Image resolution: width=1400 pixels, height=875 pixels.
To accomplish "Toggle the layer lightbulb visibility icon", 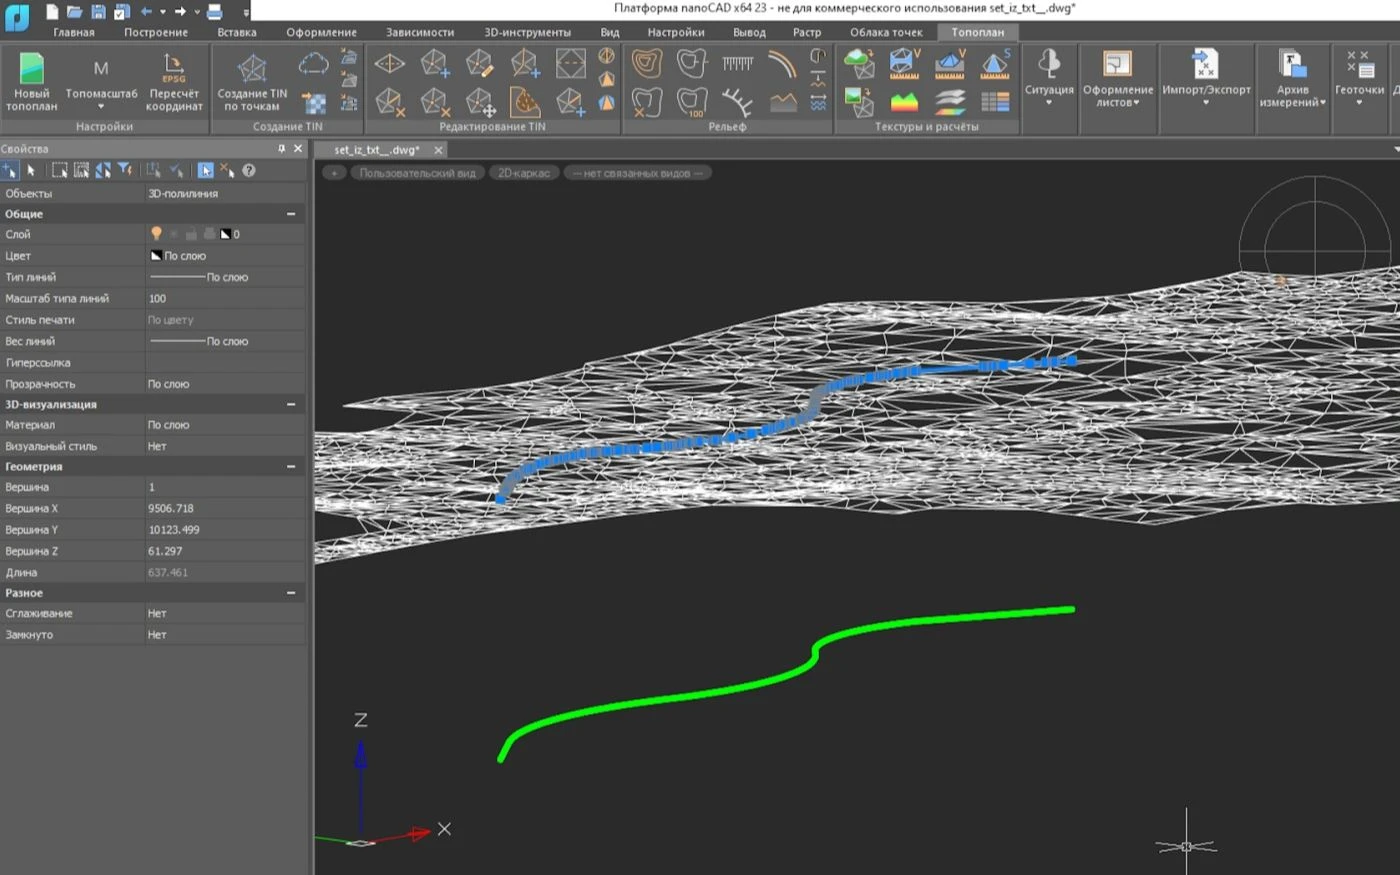I will 156,234.
